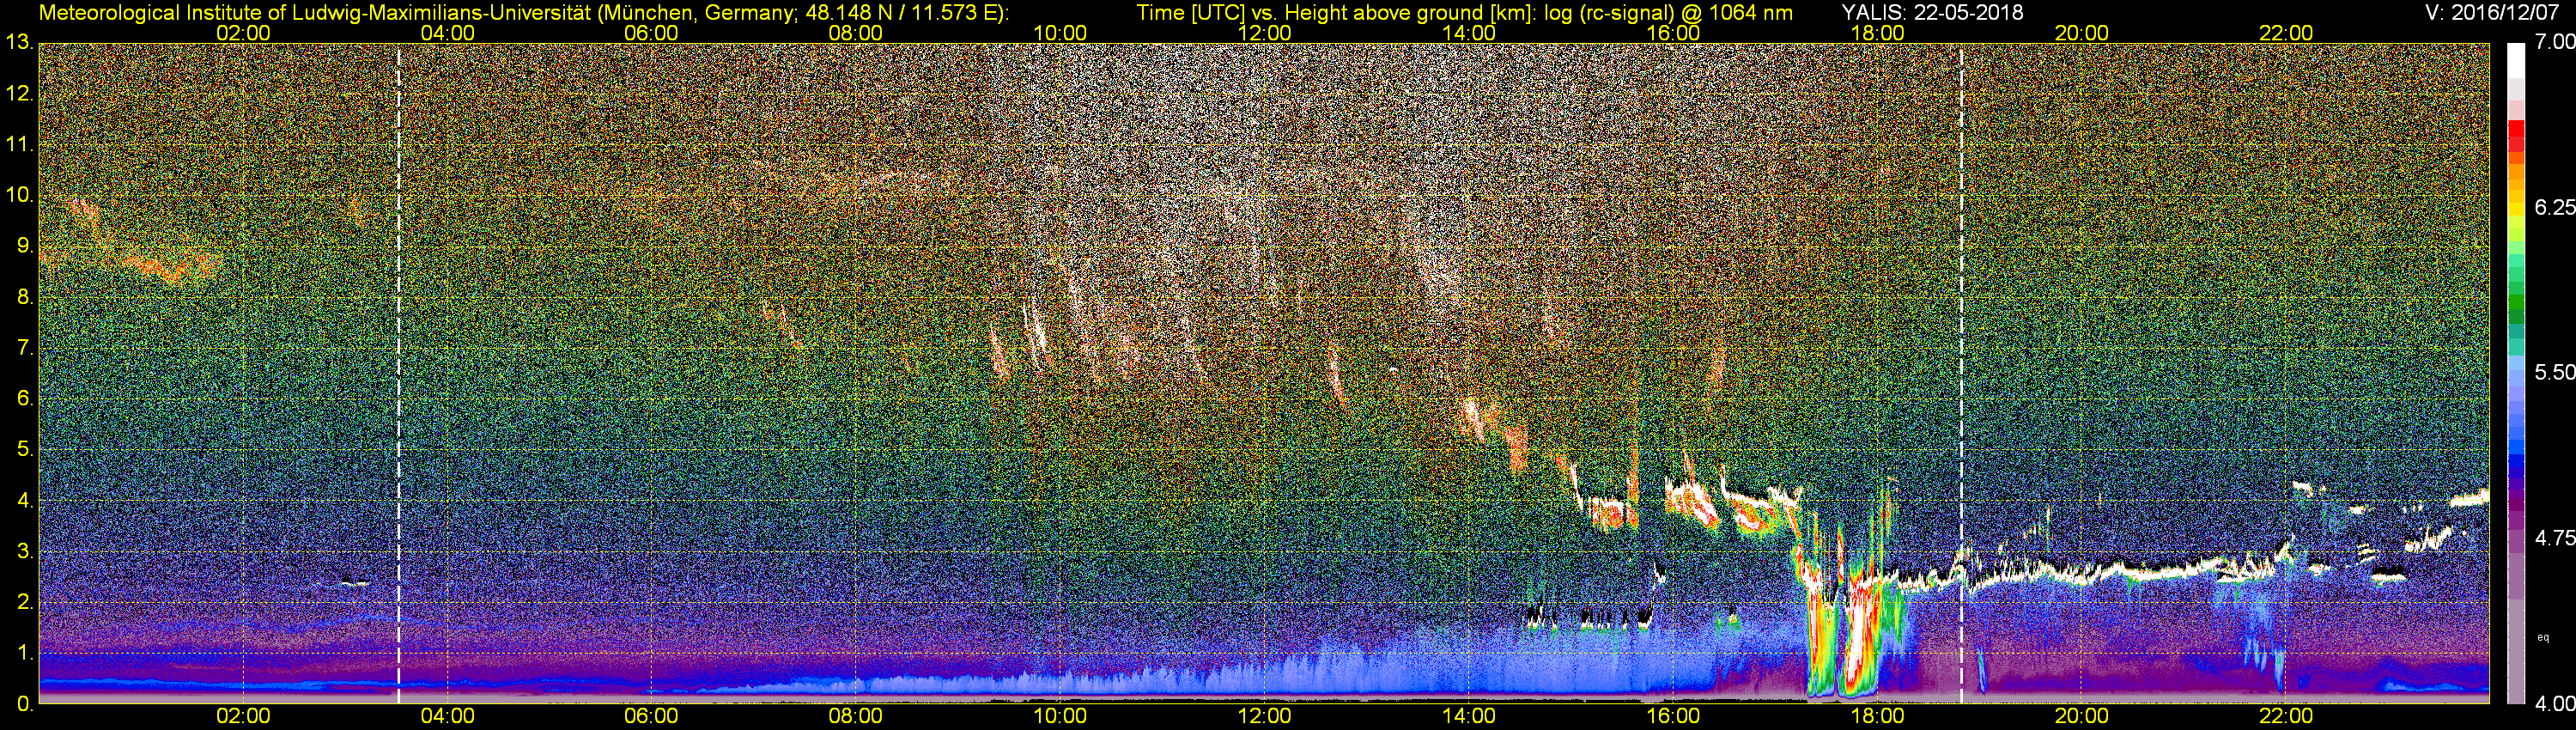Click the 10 km height axis label
Image resolution: width=2576 pixels, height=730 pixels.
pos(18,195)
